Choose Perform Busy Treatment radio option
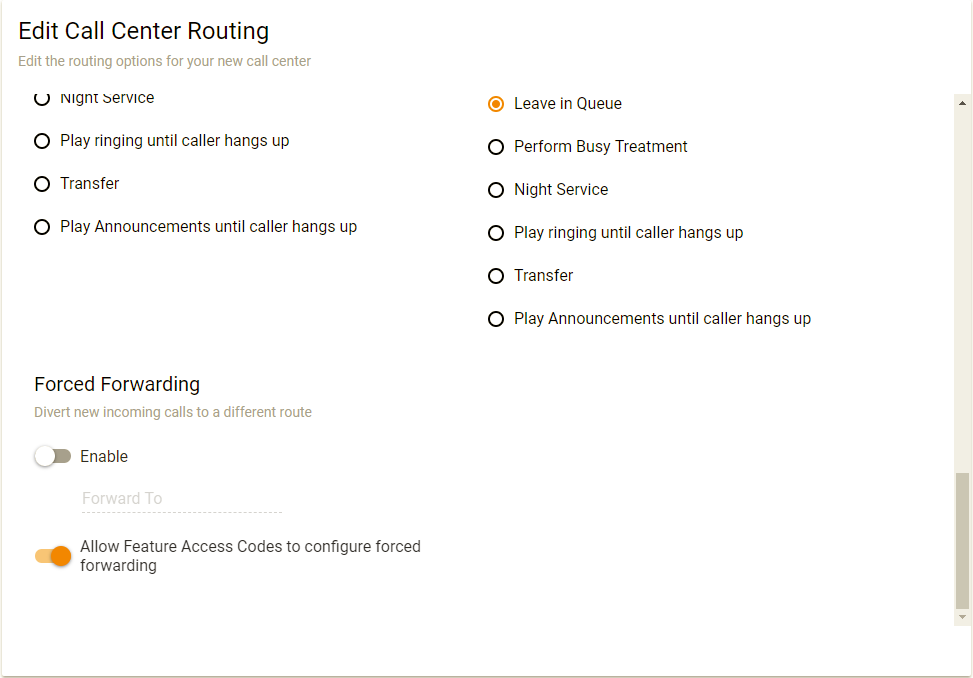 point(496,147)
